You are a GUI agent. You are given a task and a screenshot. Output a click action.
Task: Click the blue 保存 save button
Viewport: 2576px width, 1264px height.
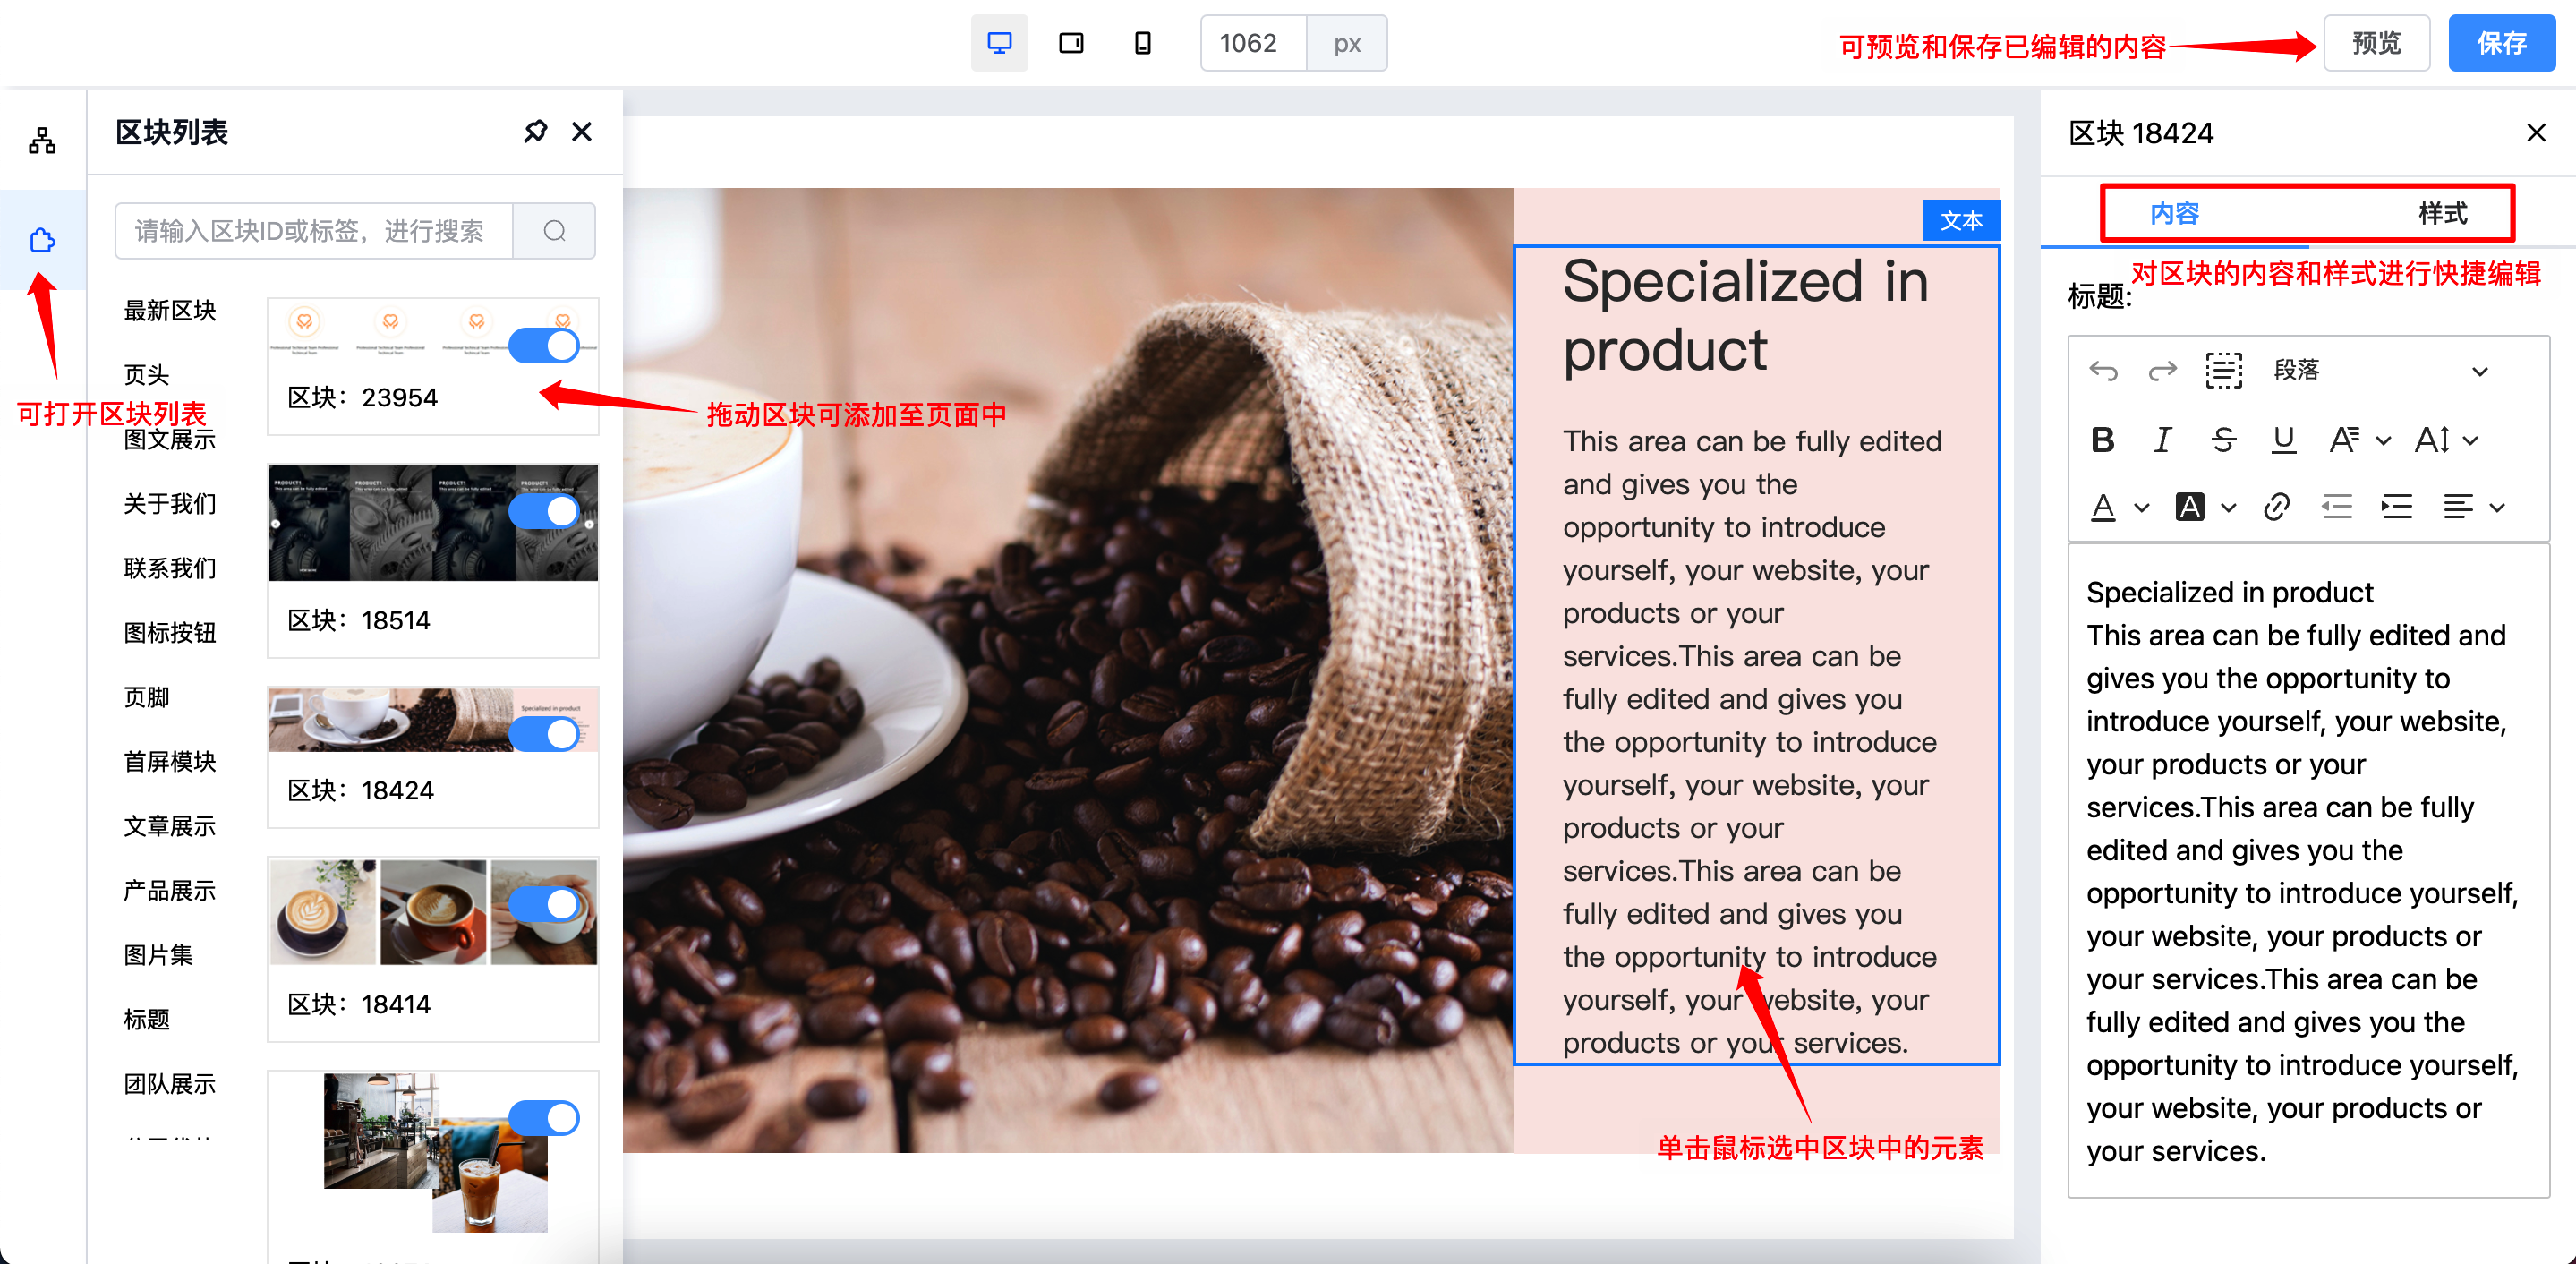[x=2500, y=43]
